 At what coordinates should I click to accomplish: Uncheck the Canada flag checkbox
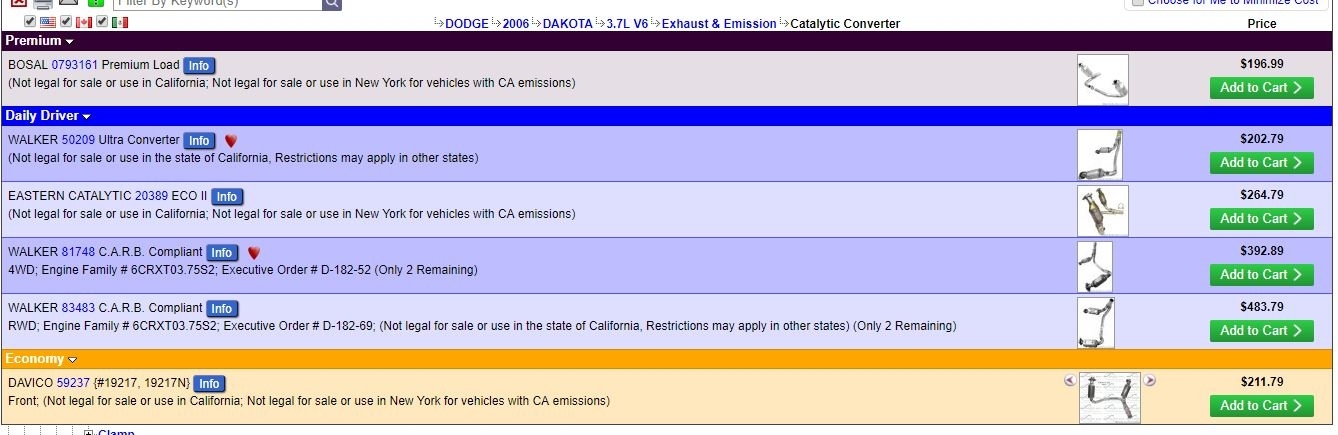pos(66,22)
